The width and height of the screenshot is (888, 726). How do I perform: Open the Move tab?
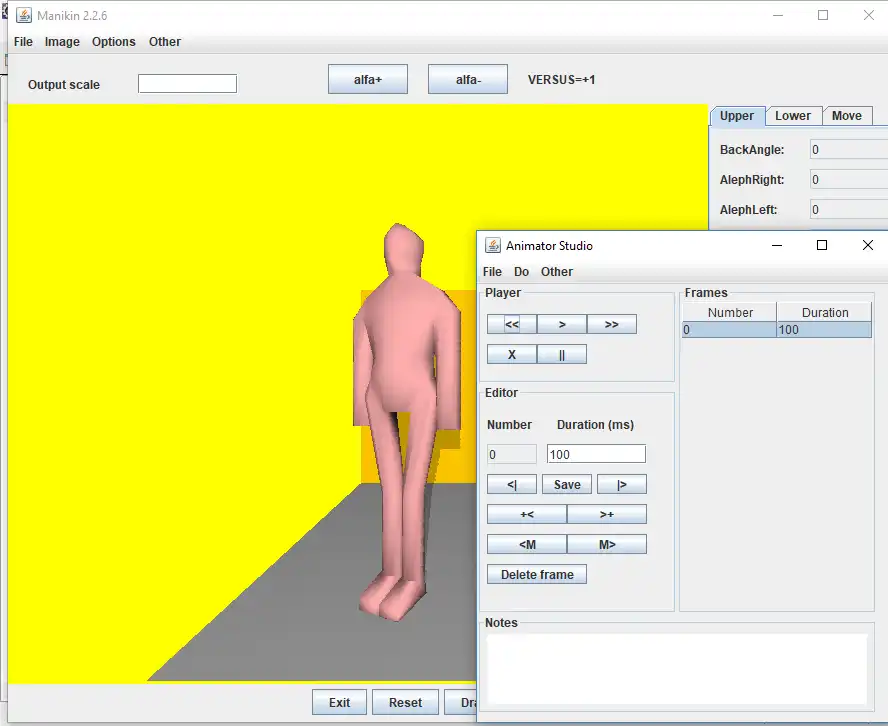click(x=846, y=116)
